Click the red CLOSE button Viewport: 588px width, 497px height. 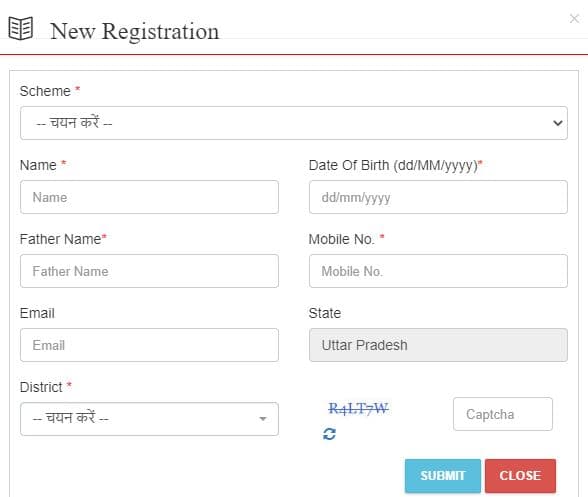pos(520,476)
